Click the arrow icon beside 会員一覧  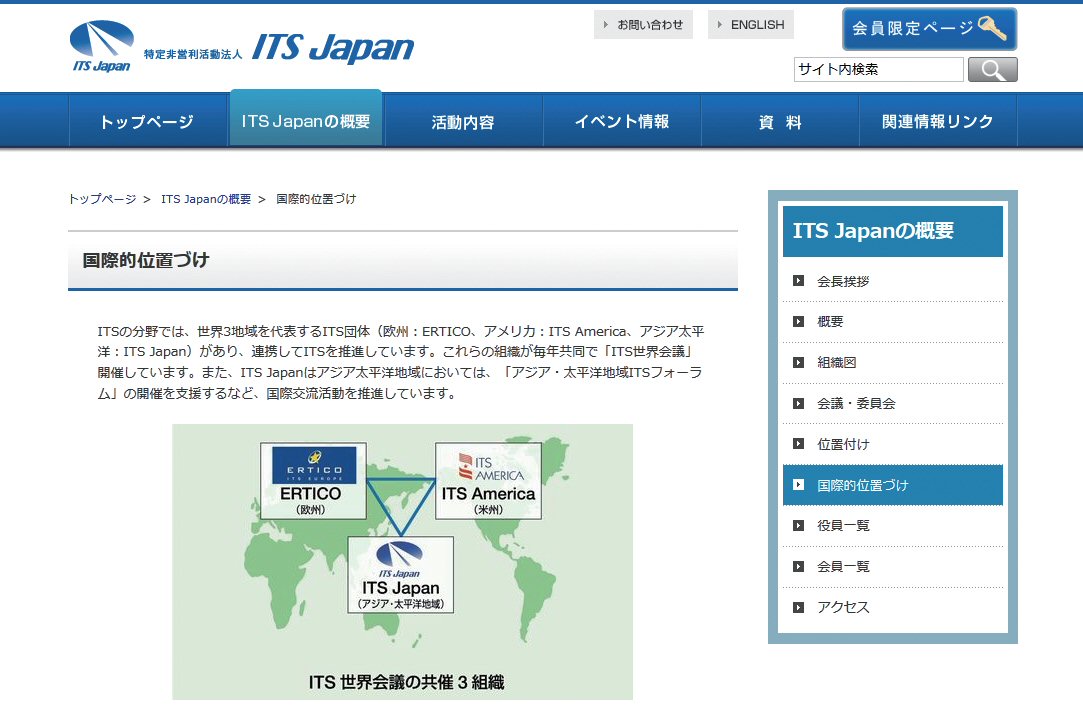[798, 566]
